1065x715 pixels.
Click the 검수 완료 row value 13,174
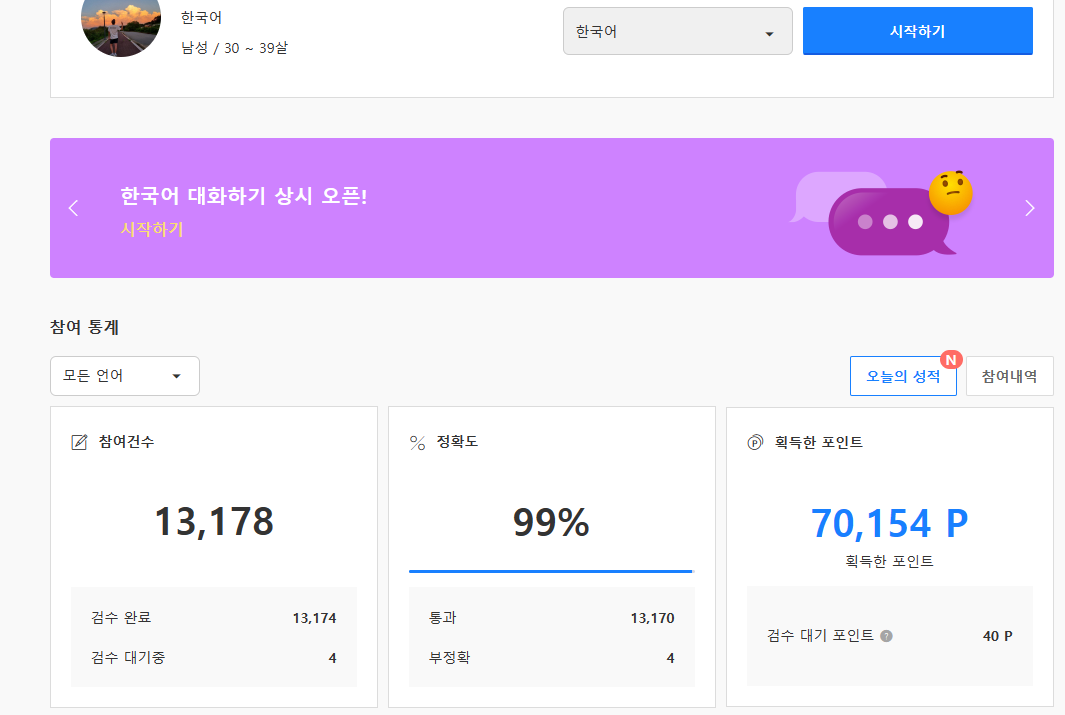(x=314, y=618)
